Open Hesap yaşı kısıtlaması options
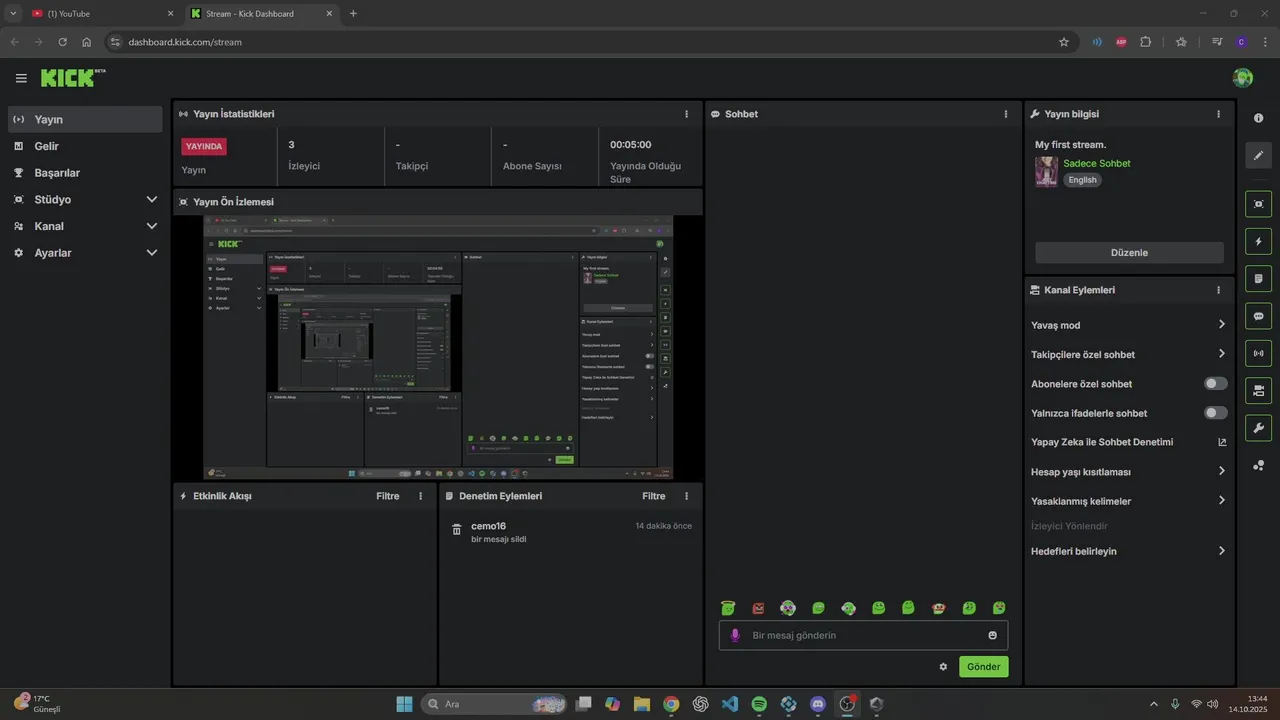 [x=1221, y=471]
